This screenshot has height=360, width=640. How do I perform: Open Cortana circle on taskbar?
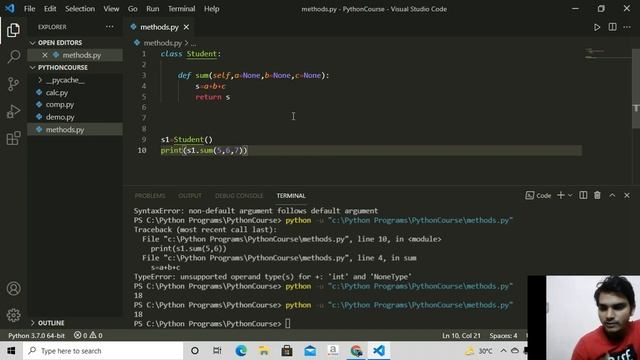pyautogui.click(x=195, y=351)
